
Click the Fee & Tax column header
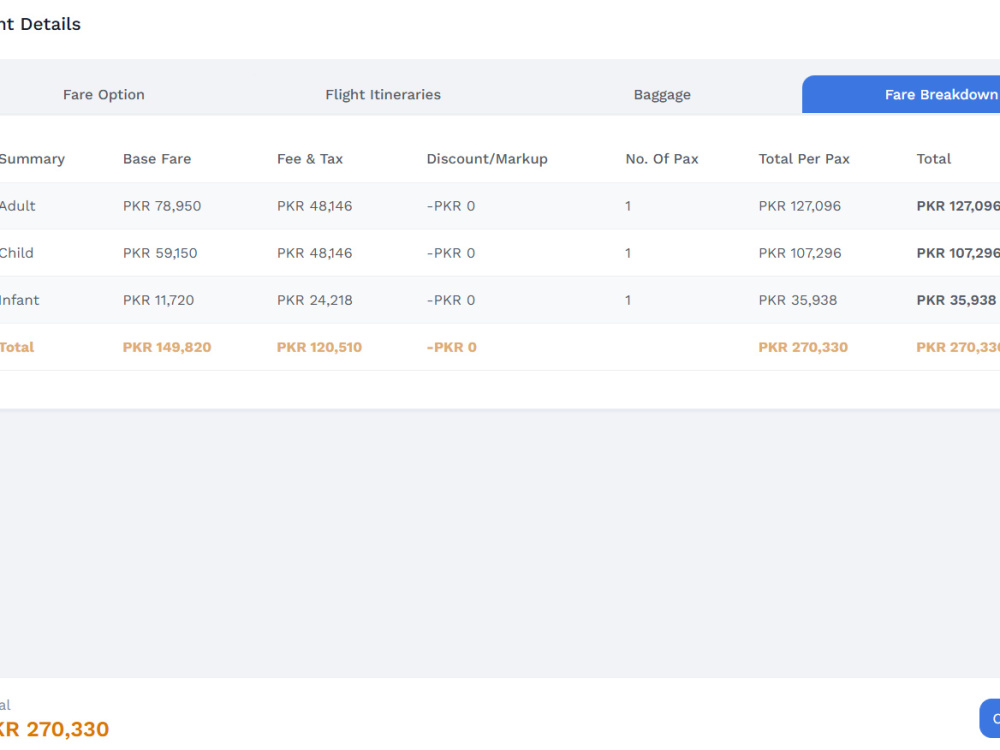click(x=310, y=159)
